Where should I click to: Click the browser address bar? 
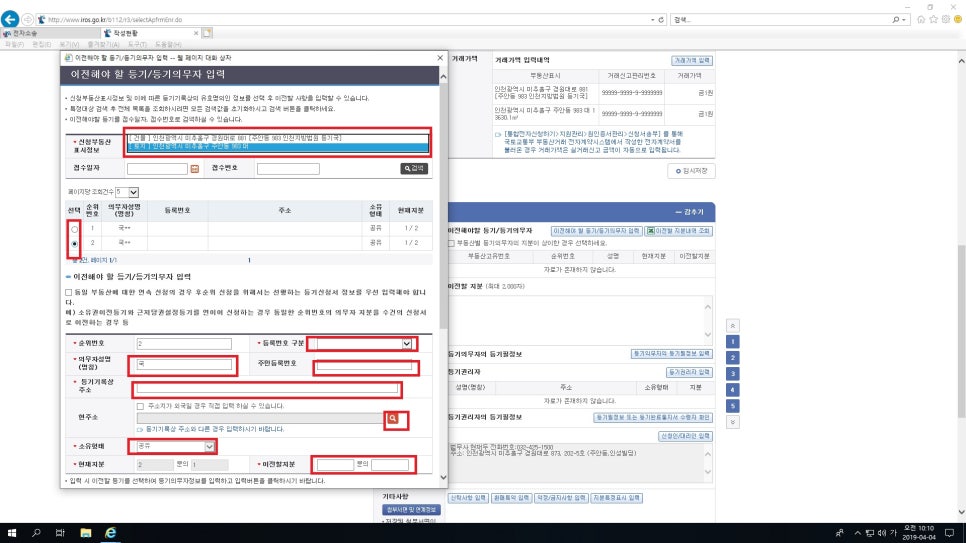point(345,20)
